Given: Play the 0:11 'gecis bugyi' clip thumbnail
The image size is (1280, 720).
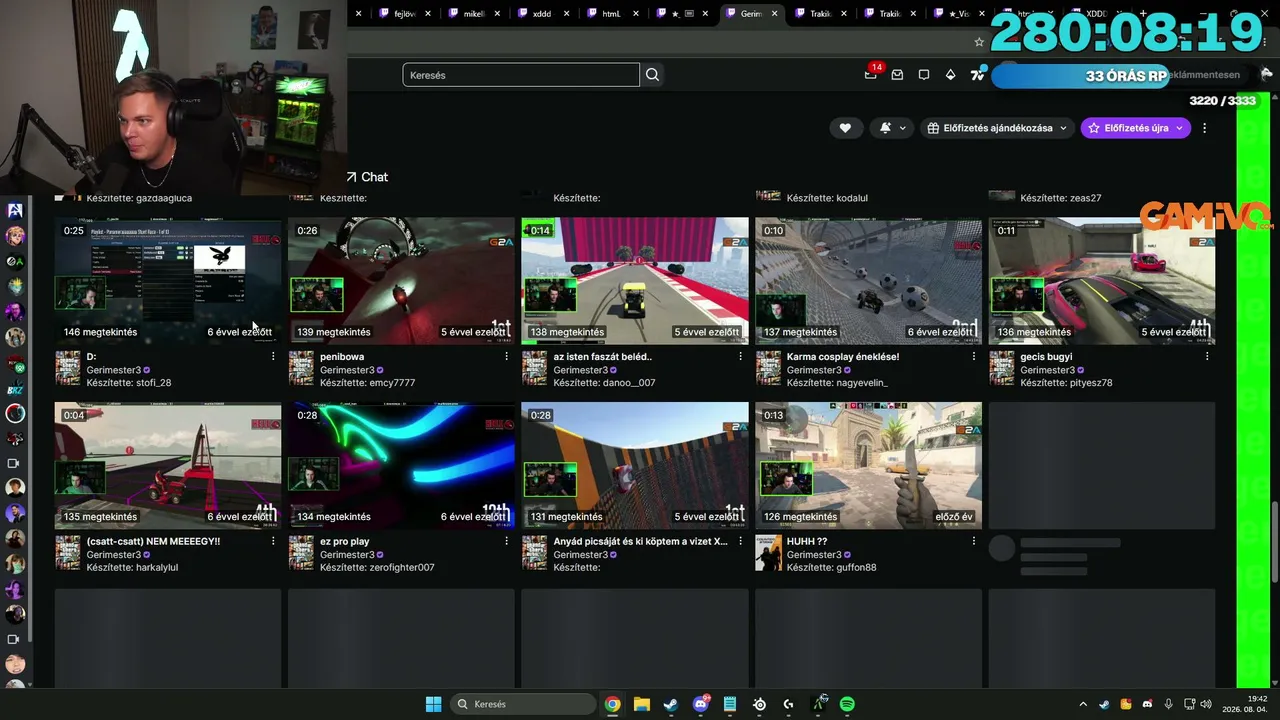Looking at the screenshot, I should pyautogui.click(x=1102, y=281).
